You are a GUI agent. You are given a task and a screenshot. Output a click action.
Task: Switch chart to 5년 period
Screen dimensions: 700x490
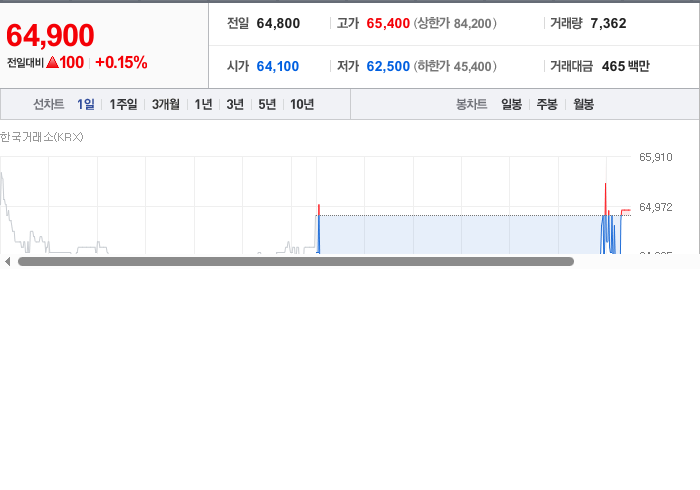pos(267,104)
